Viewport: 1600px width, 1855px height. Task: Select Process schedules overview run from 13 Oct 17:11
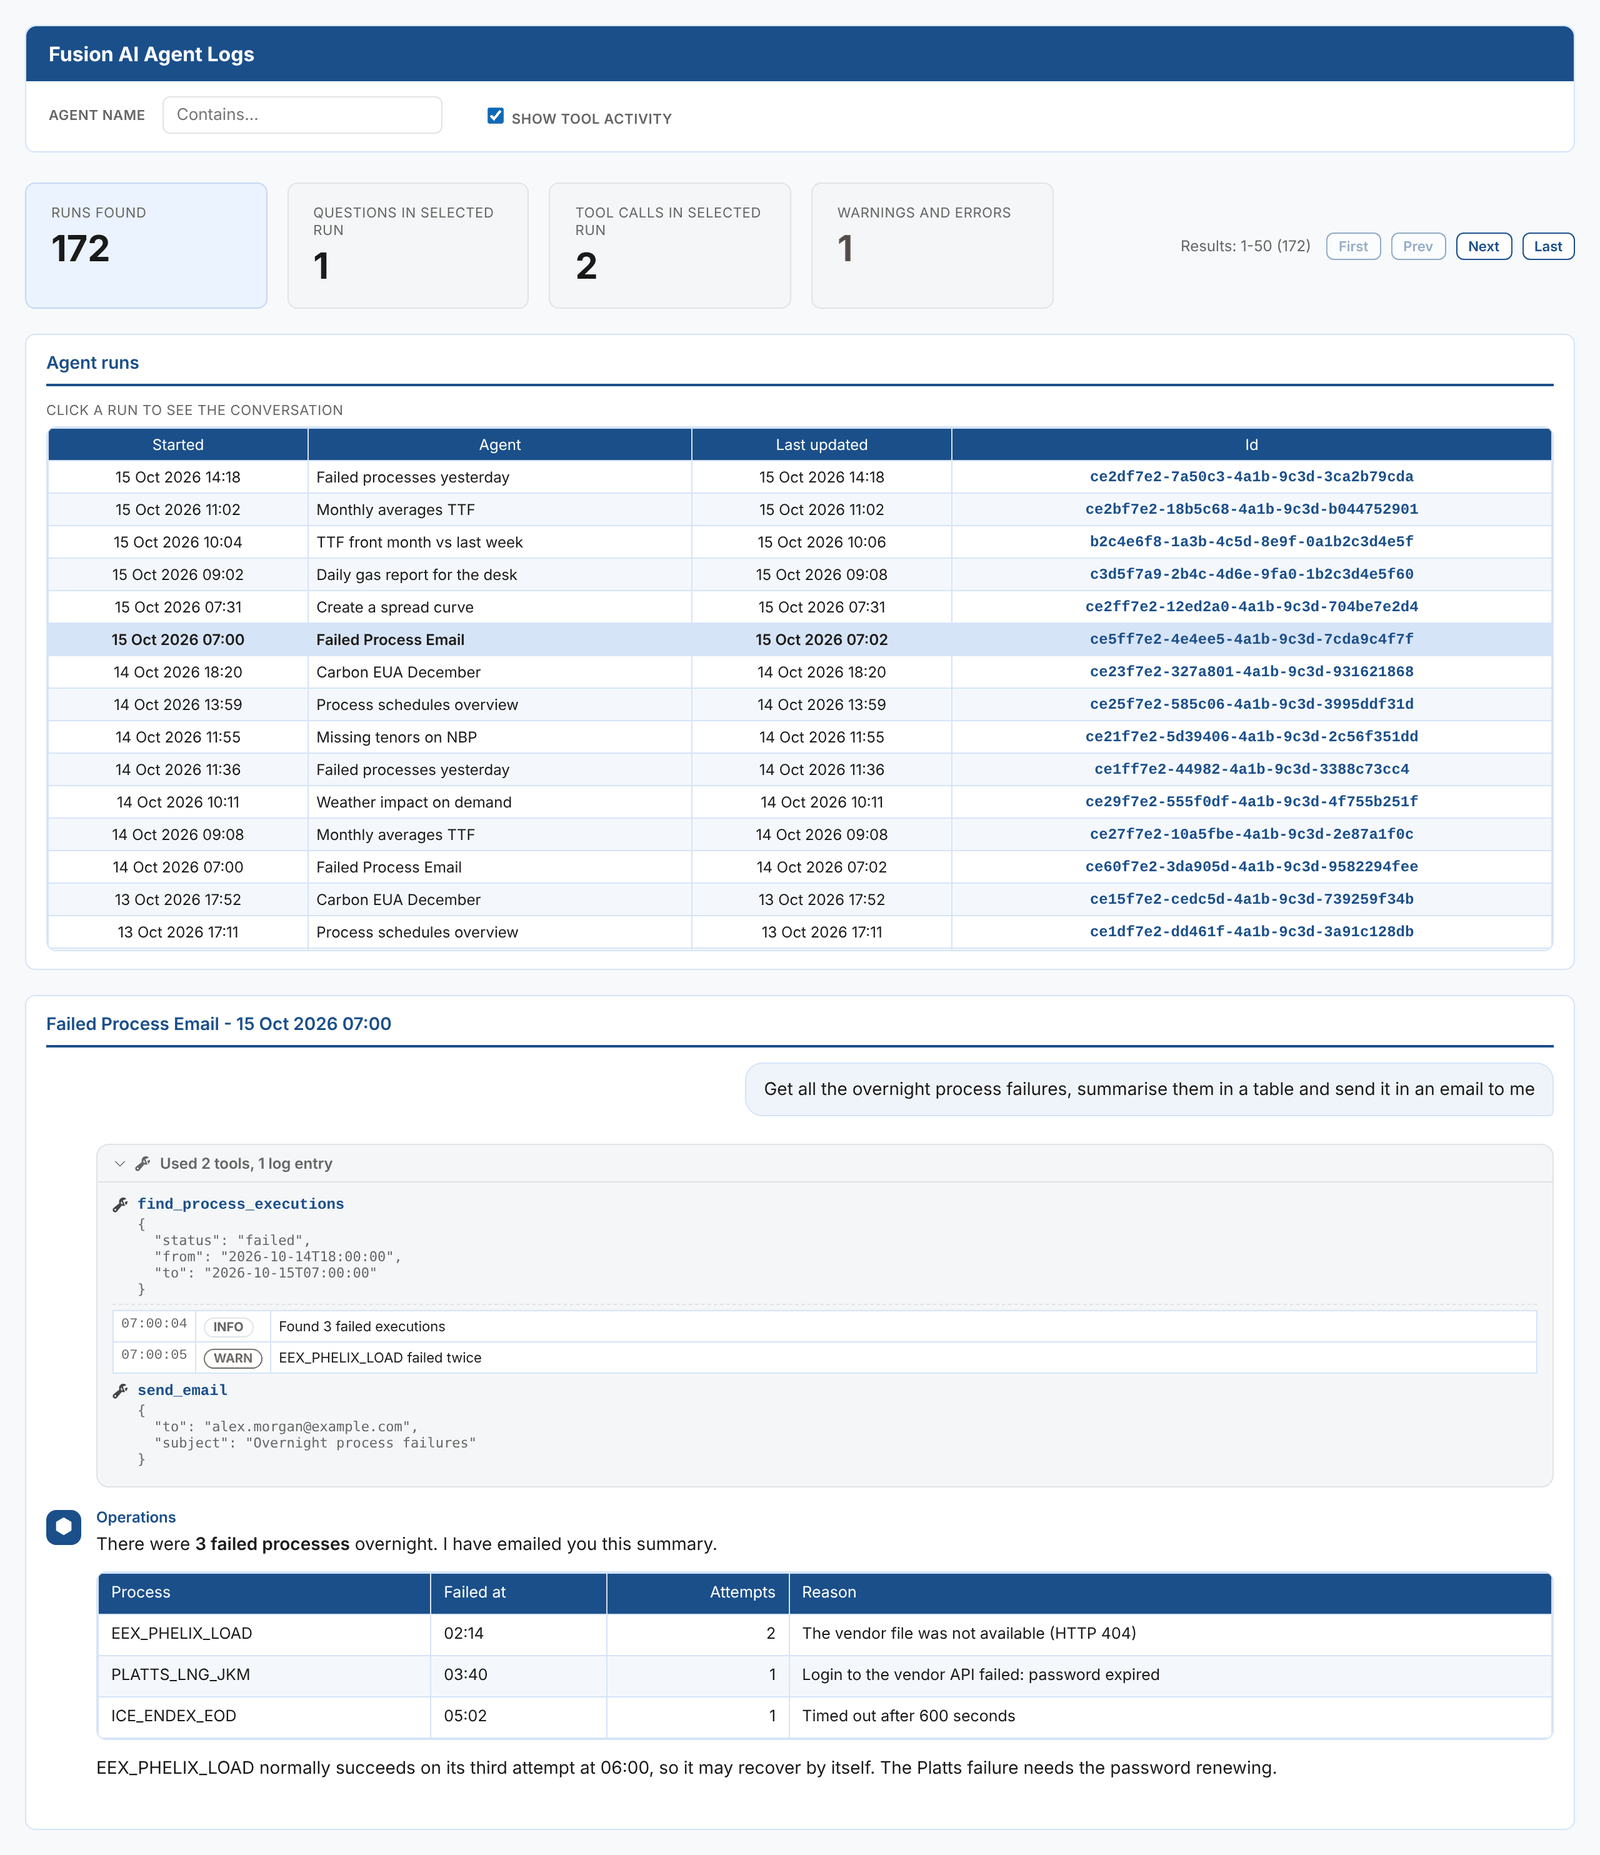click(x=800, y=932)
